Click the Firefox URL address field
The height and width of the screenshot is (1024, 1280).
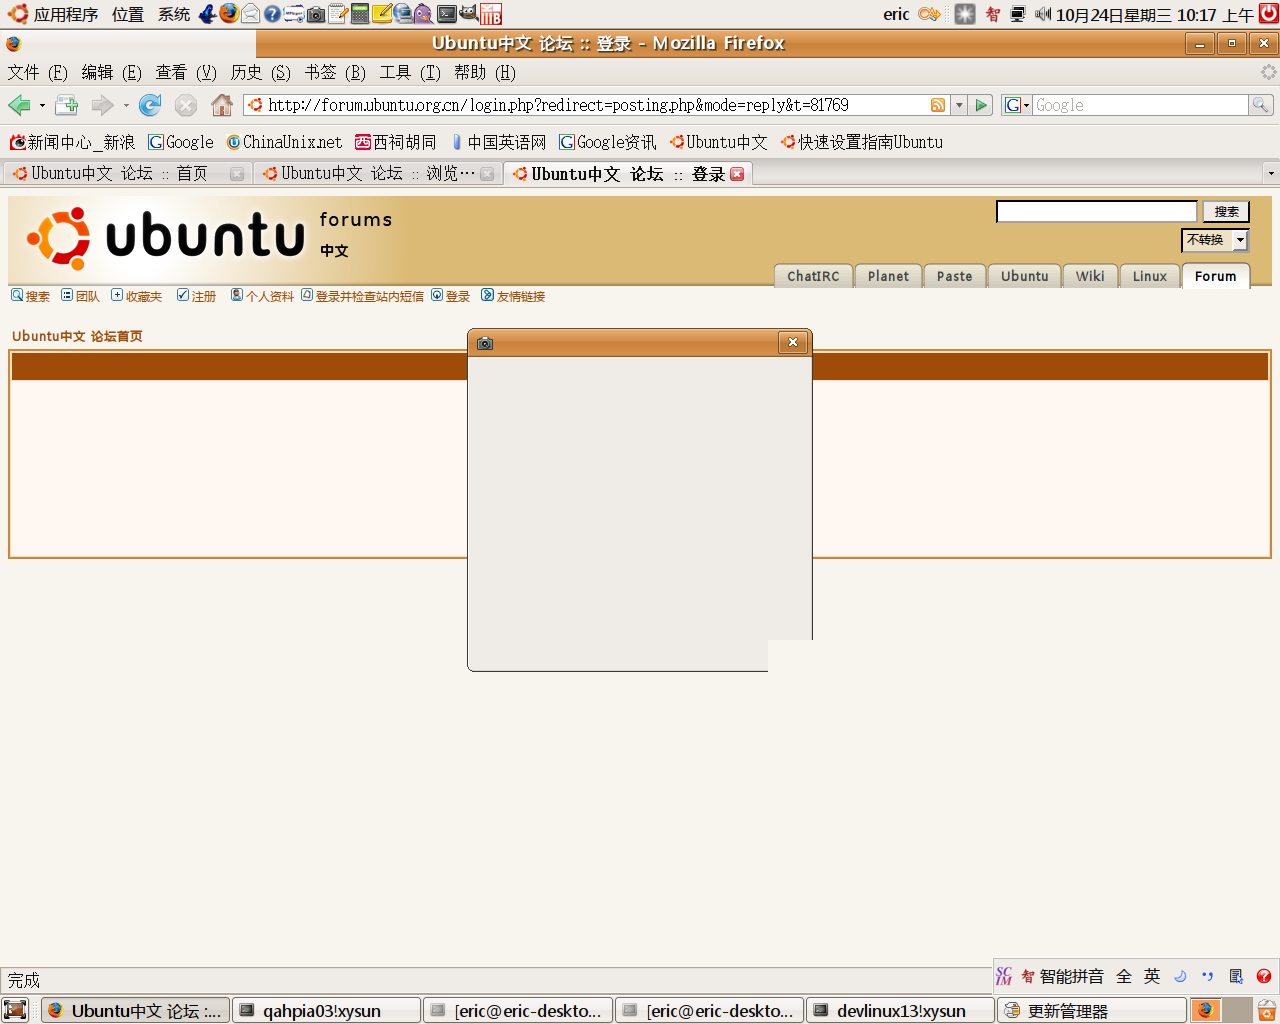[x=597, y=105]
